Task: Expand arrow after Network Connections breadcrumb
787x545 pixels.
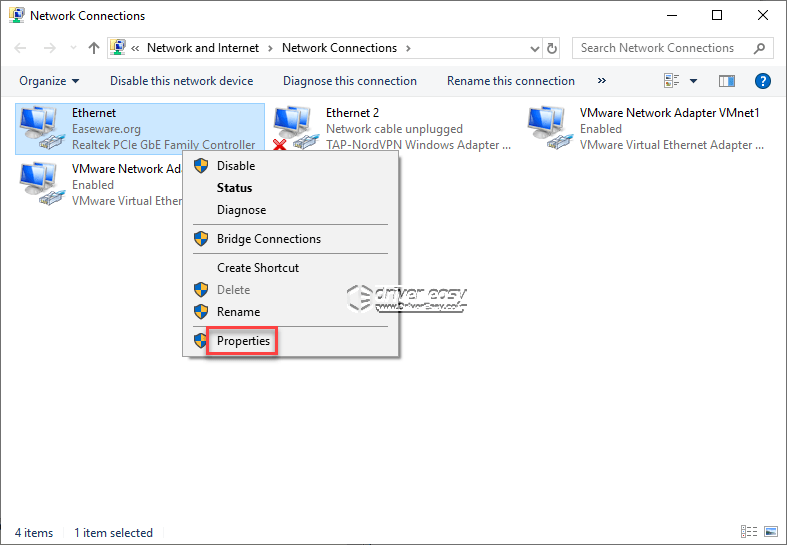Action: click(x=408, y=48)
